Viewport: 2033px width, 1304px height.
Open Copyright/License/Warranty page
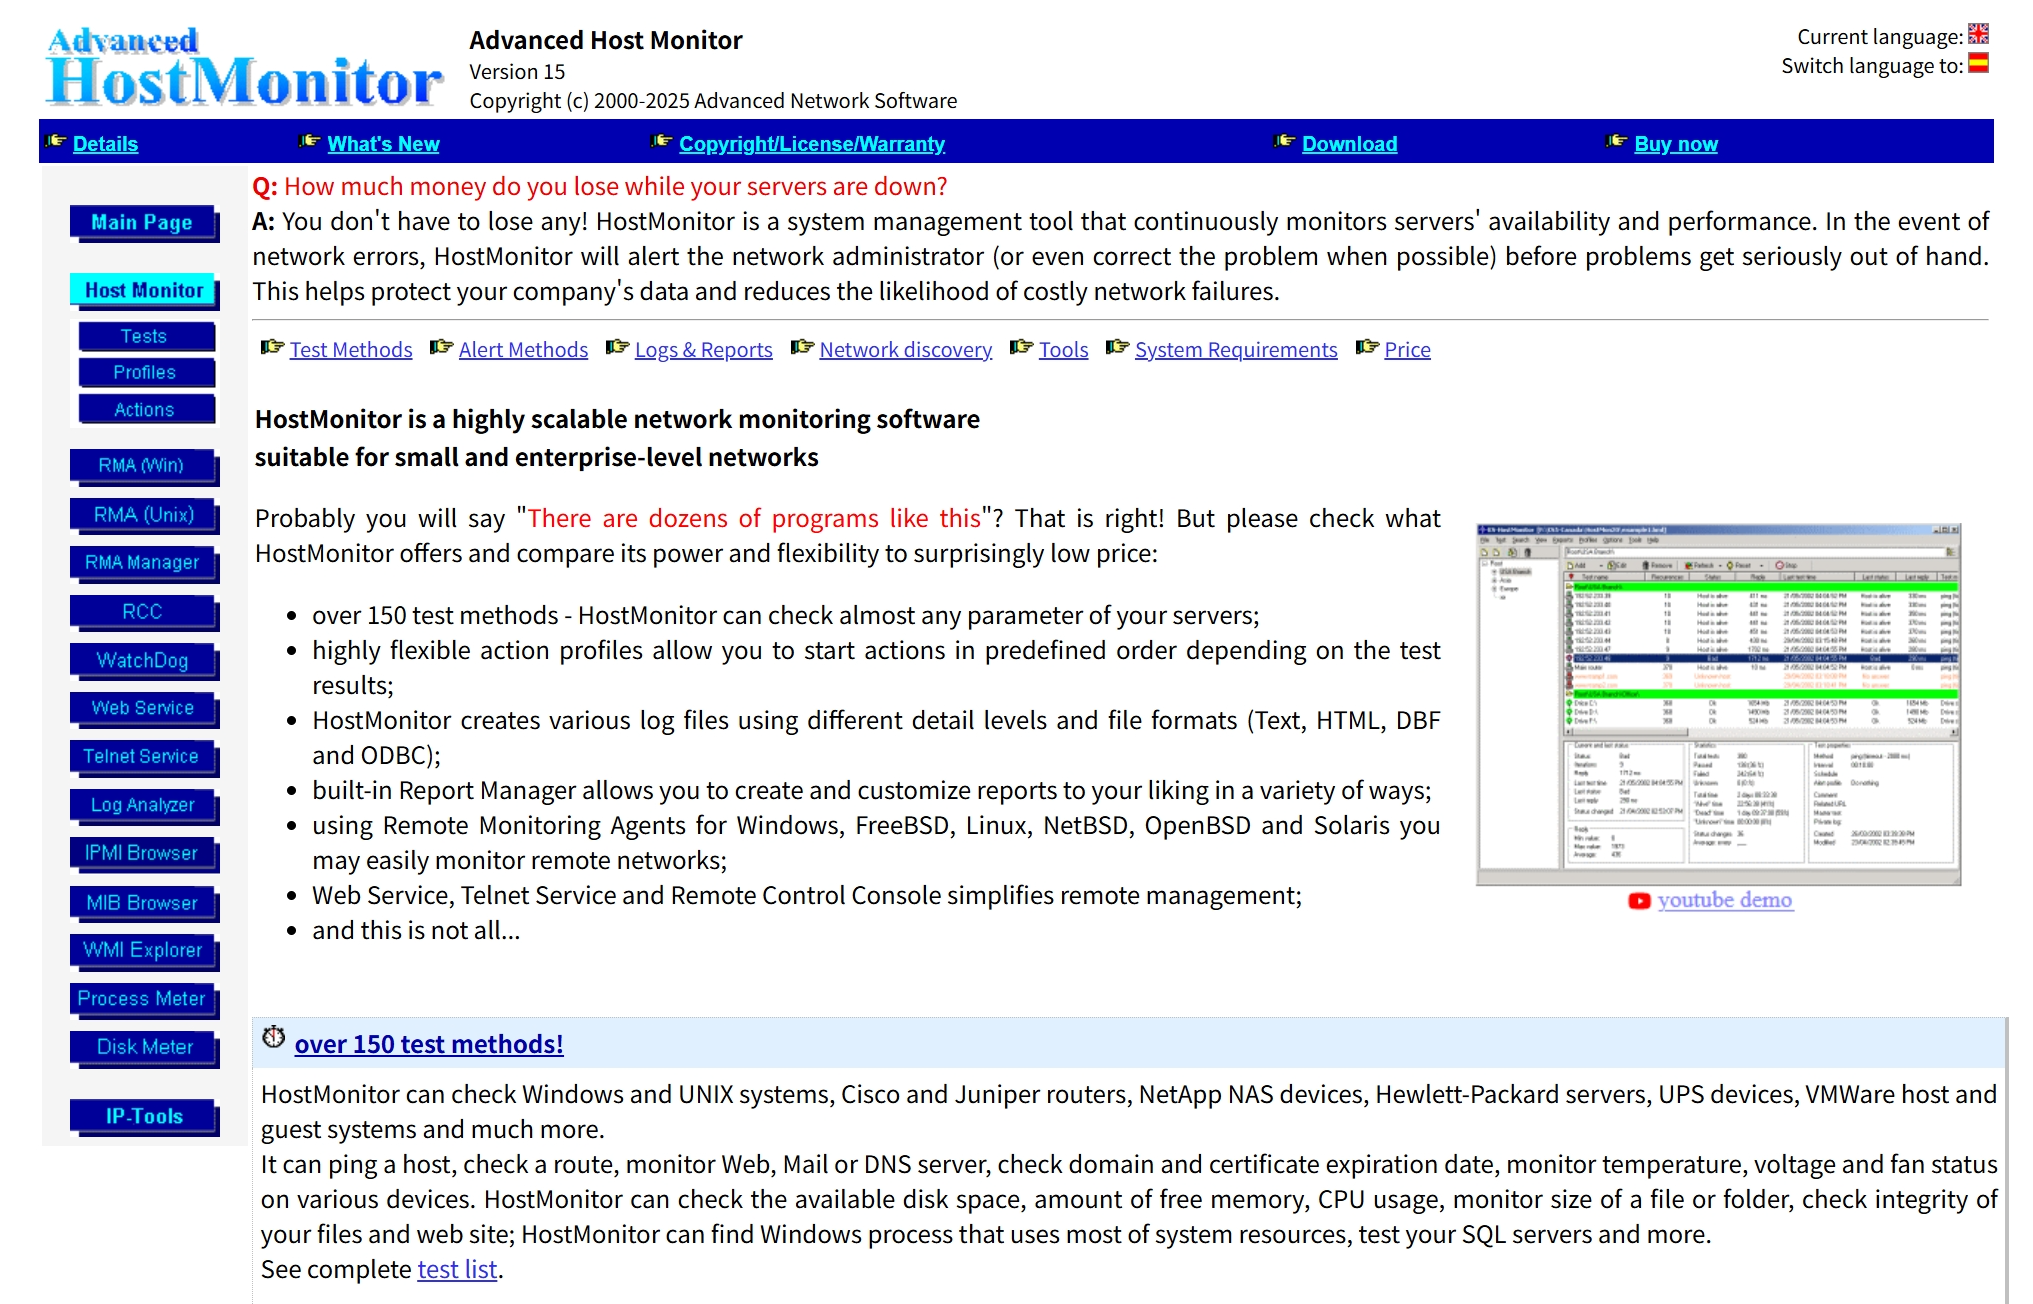pyautogui.click(x=811, y=144)
